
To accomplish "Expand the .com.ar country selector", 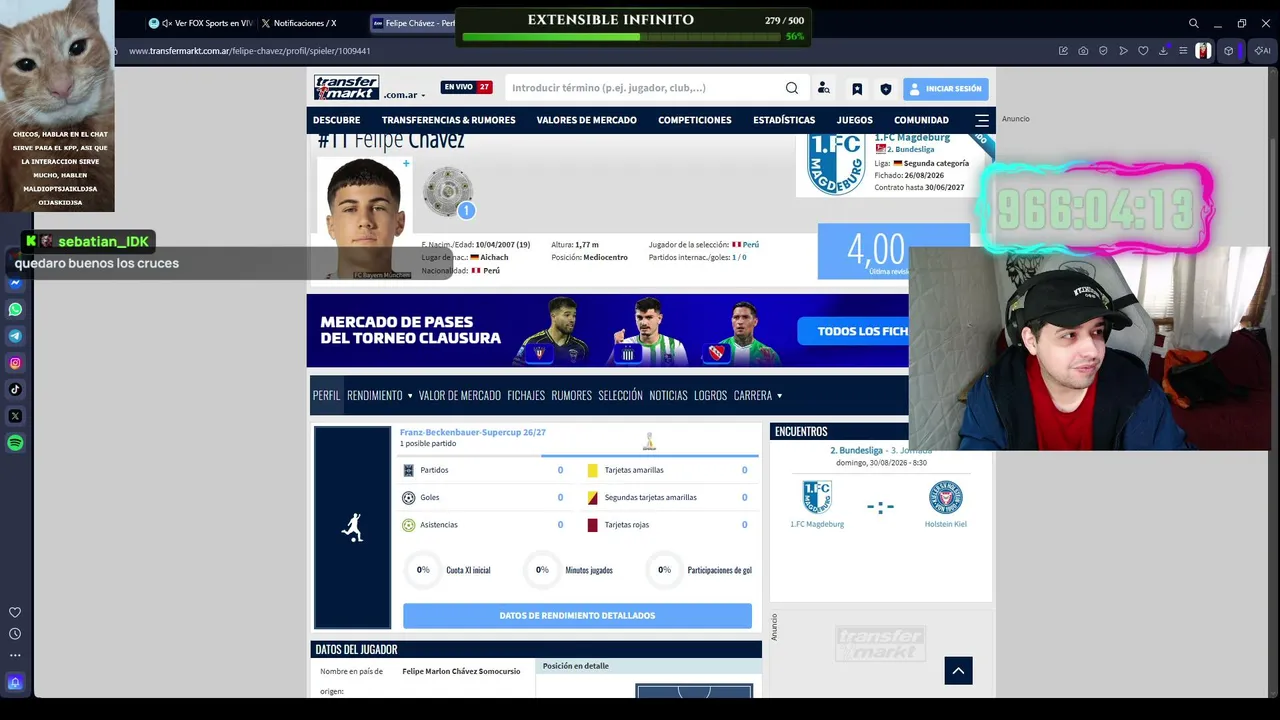I will [405, 95].
